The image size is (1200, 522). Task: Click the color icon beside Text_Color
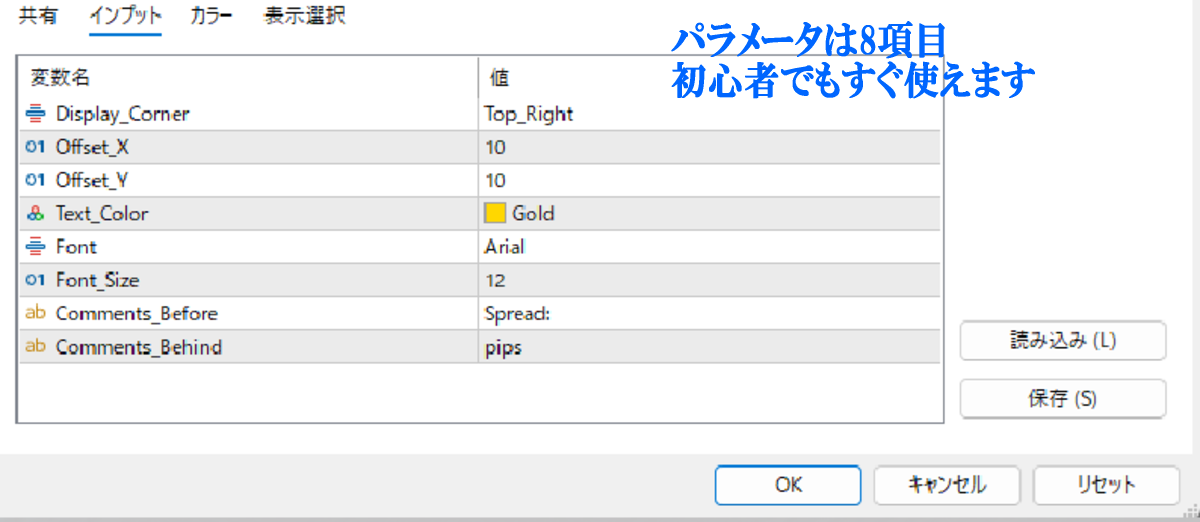click(35, 213)
